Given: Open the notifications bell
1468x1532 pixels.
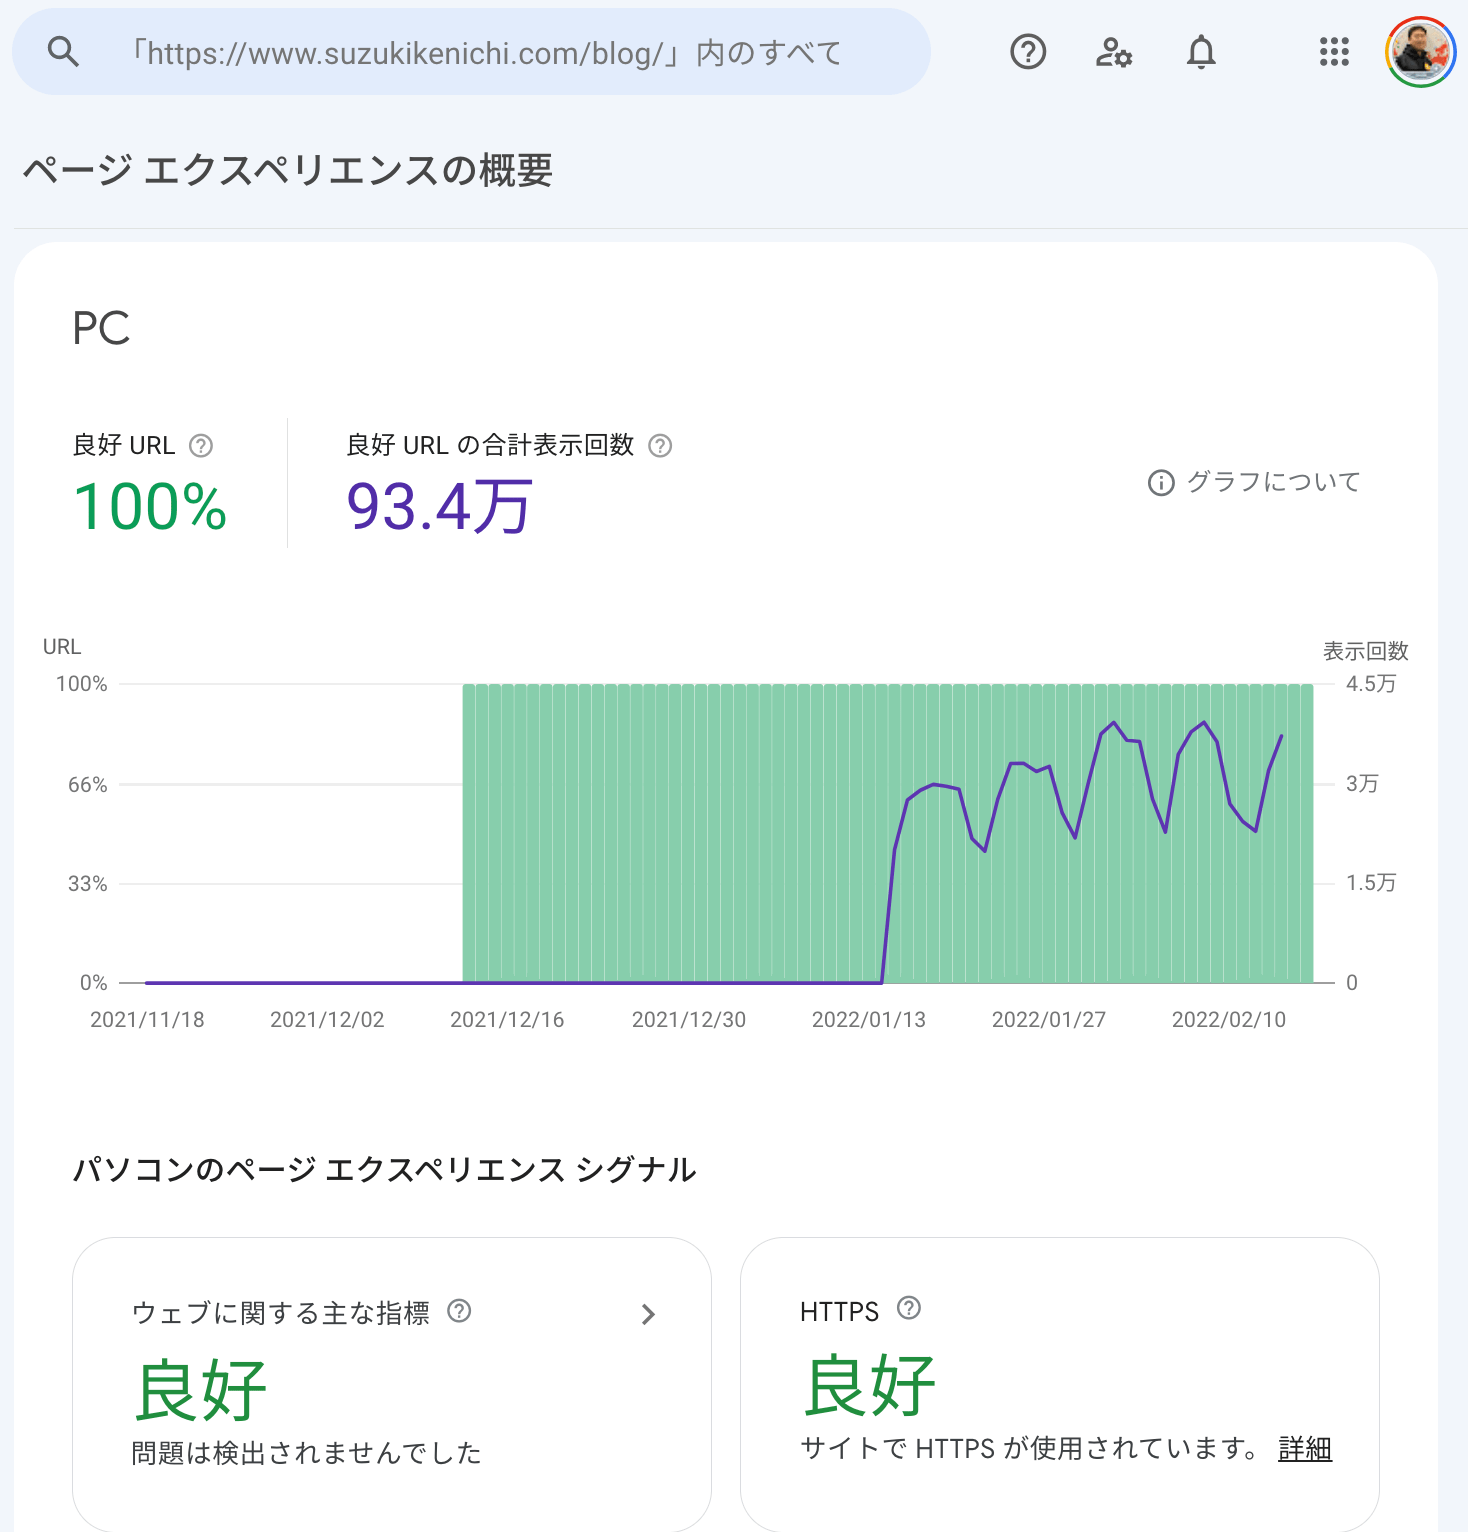Looking at the screenshot, I should 1201,52.
